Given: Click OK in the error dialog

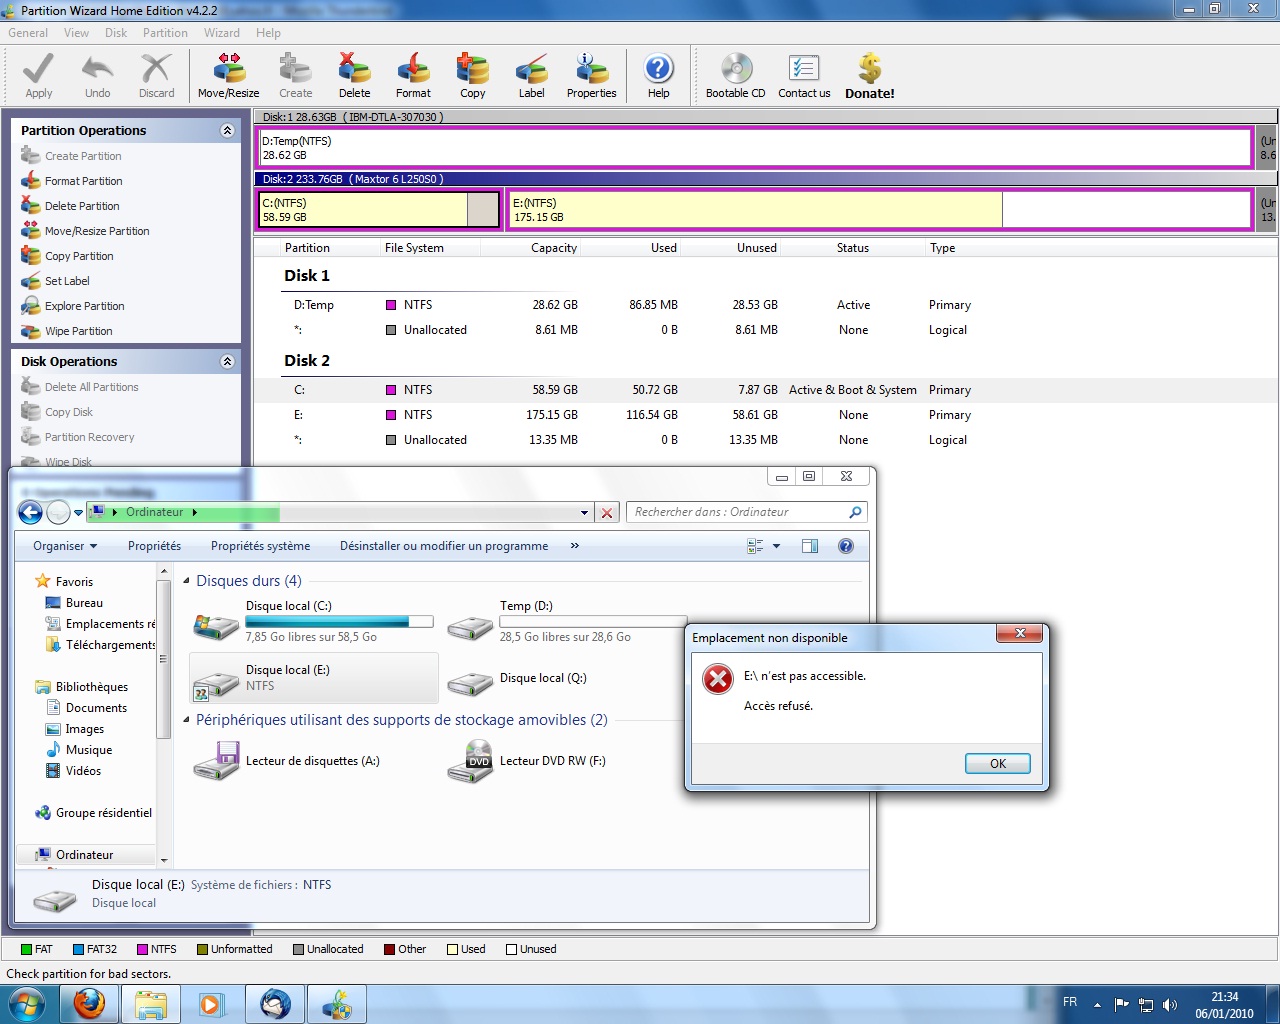Looking at the screenshot, I should pos(998,763).
